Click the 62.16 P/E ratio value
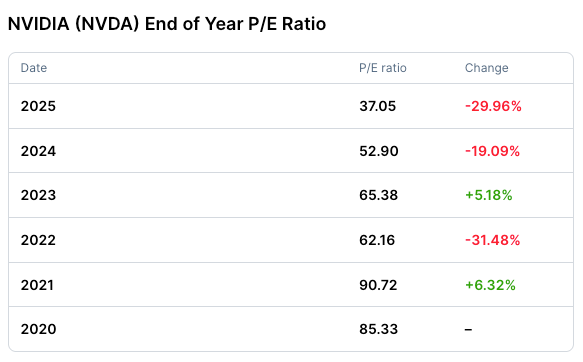This screenshot has height=362, width=583. 377,240
